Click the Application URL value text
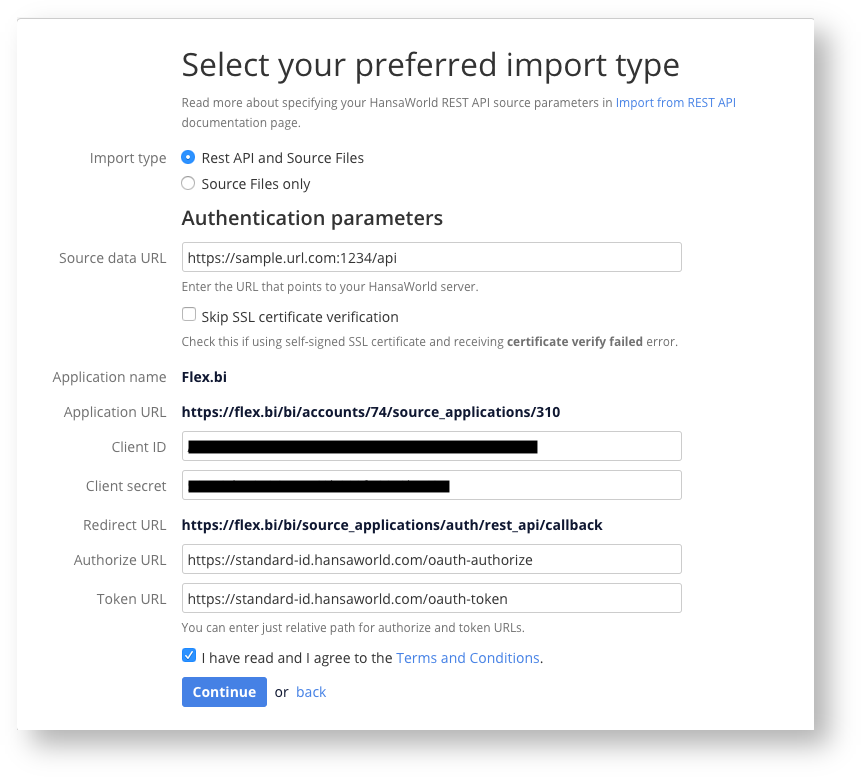 click(x=377, y=412)
